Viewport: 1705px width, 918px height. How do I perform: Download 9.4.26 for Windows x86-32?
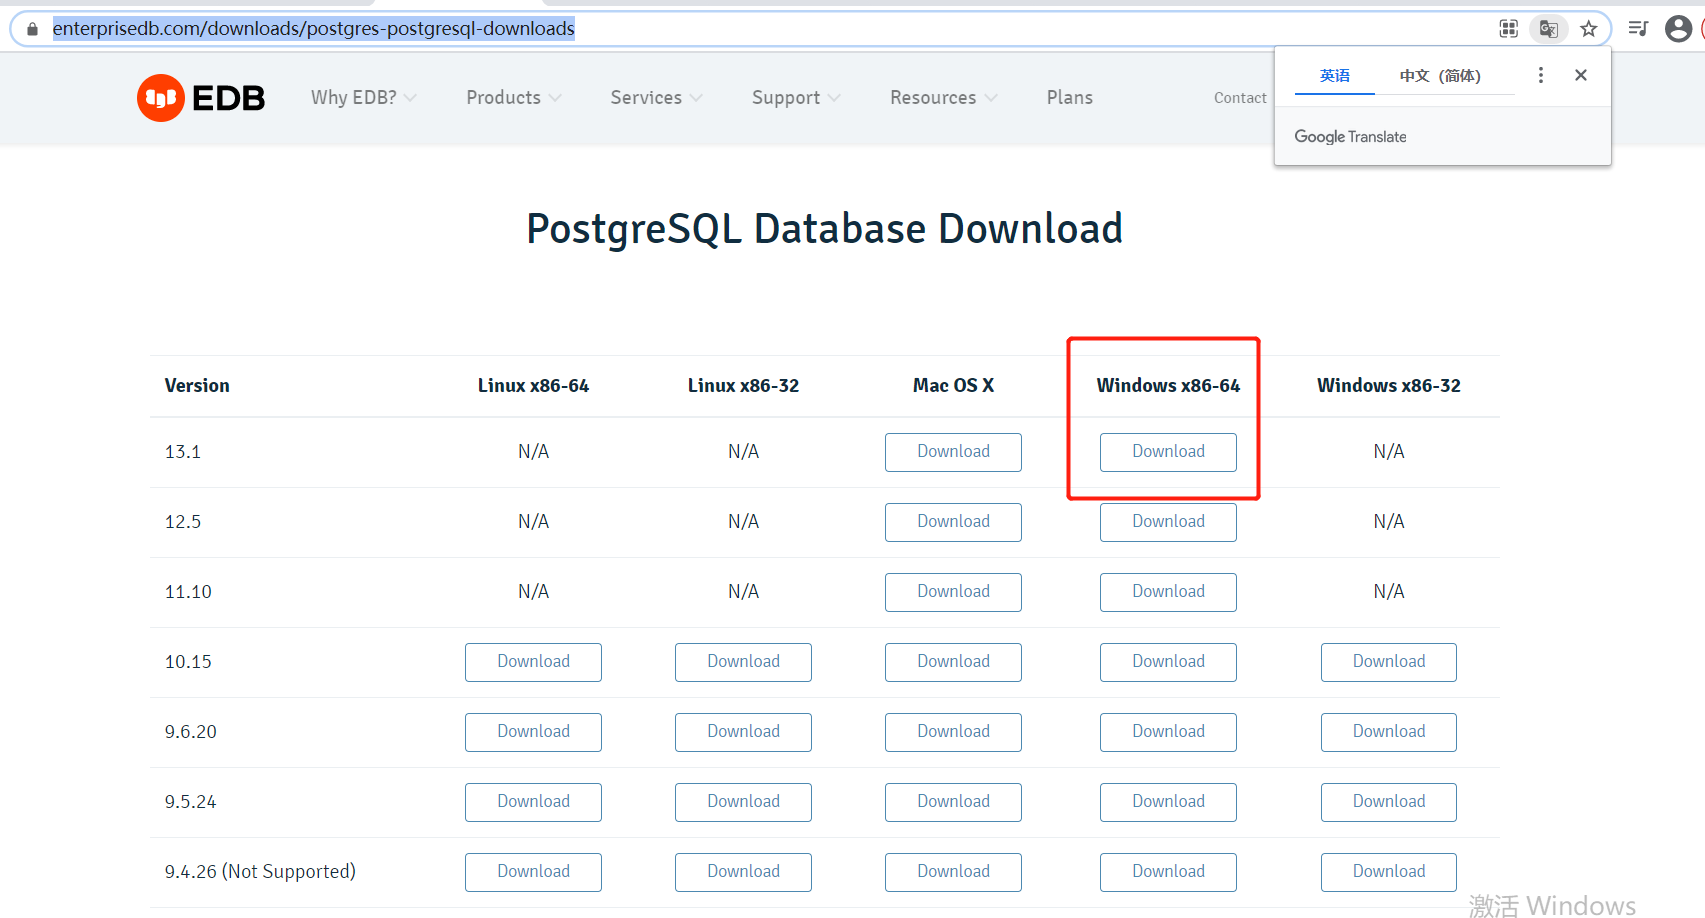[x=1389, y=872]
